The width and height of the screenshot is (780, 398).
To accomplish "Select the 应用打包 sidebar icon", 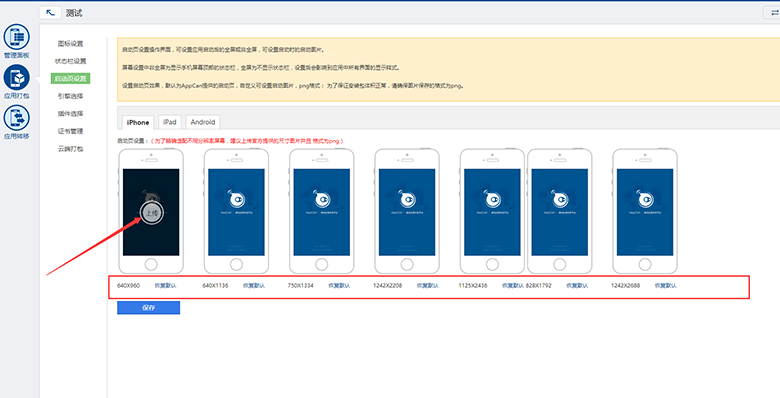I will point(16,78).
